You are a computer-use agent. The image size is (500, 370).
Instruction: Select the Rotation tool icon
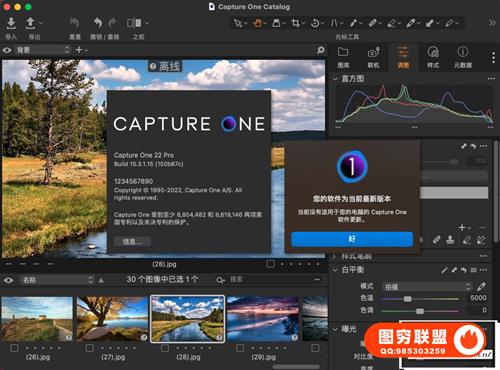pyautogui.click(x=314, y=23)
